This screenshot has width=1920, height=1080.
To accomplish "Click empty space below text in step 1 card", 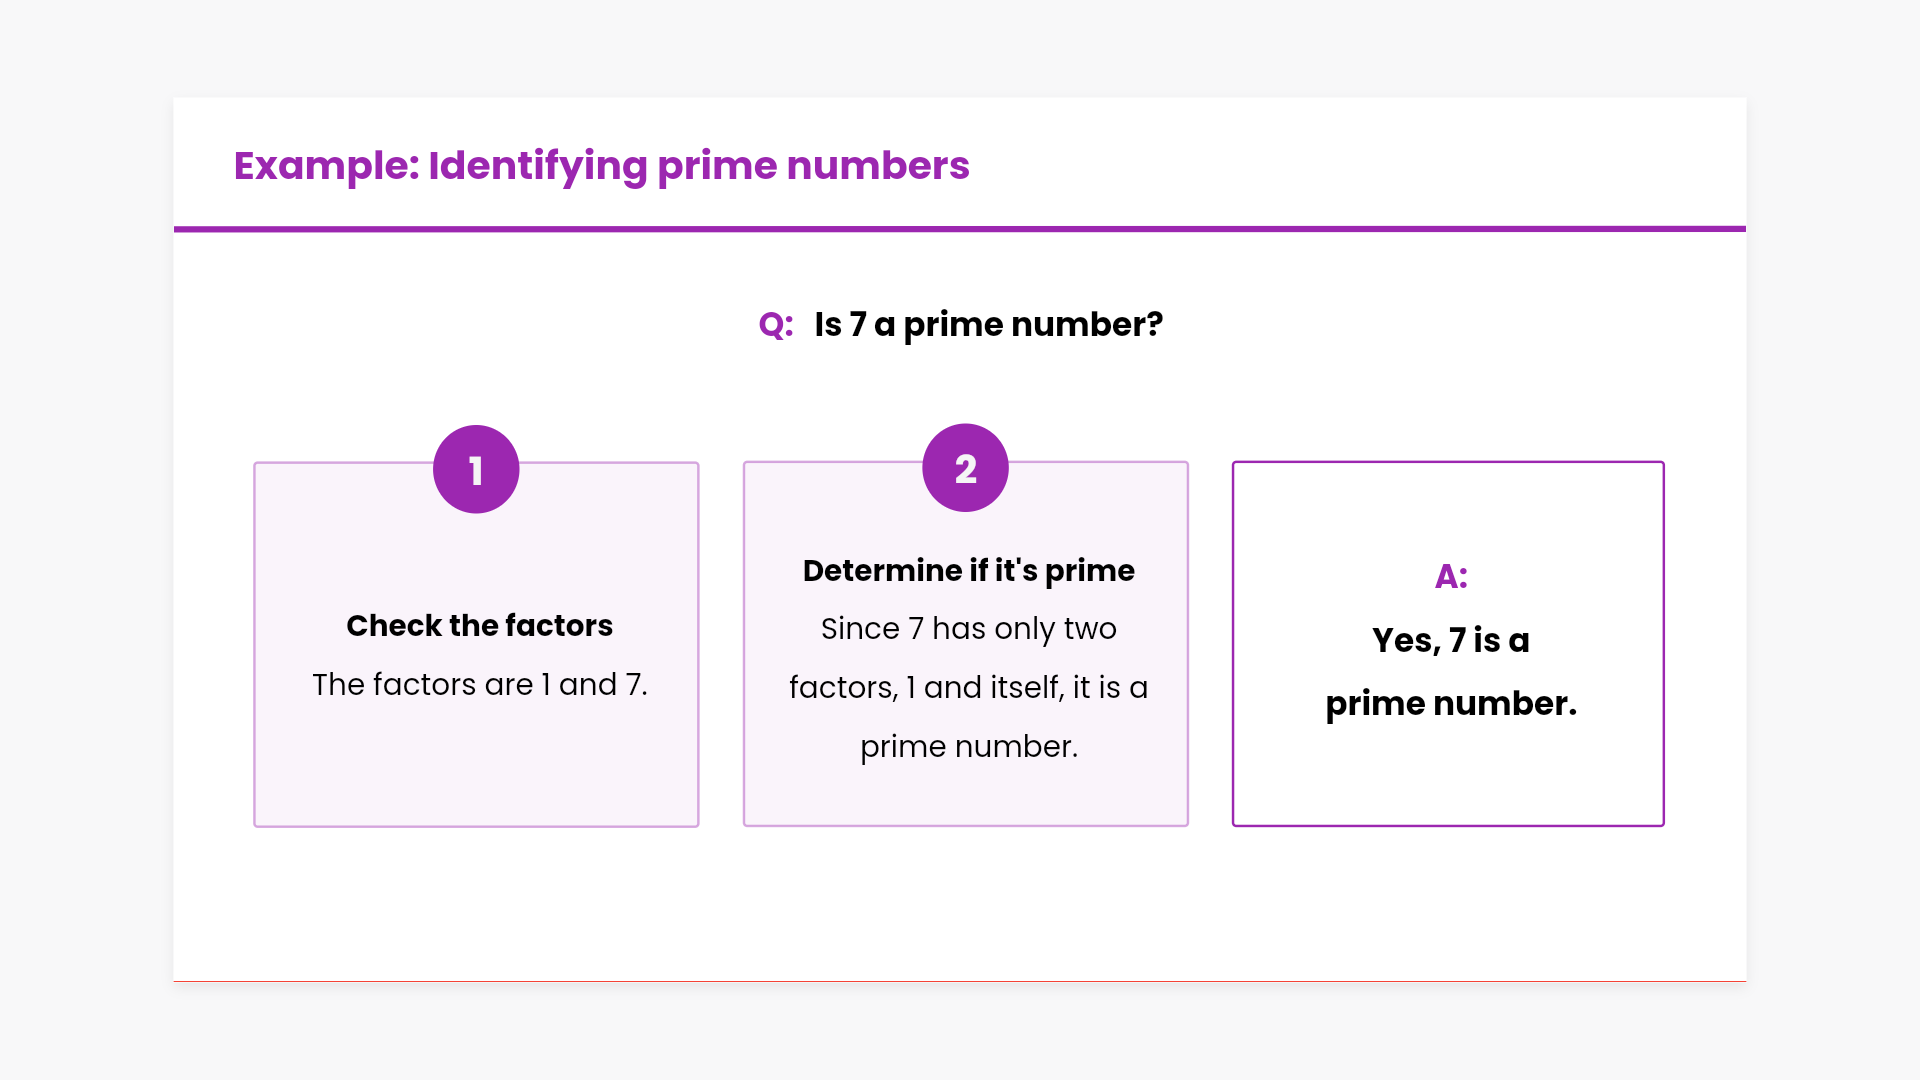I will click(x=476, y=770).
